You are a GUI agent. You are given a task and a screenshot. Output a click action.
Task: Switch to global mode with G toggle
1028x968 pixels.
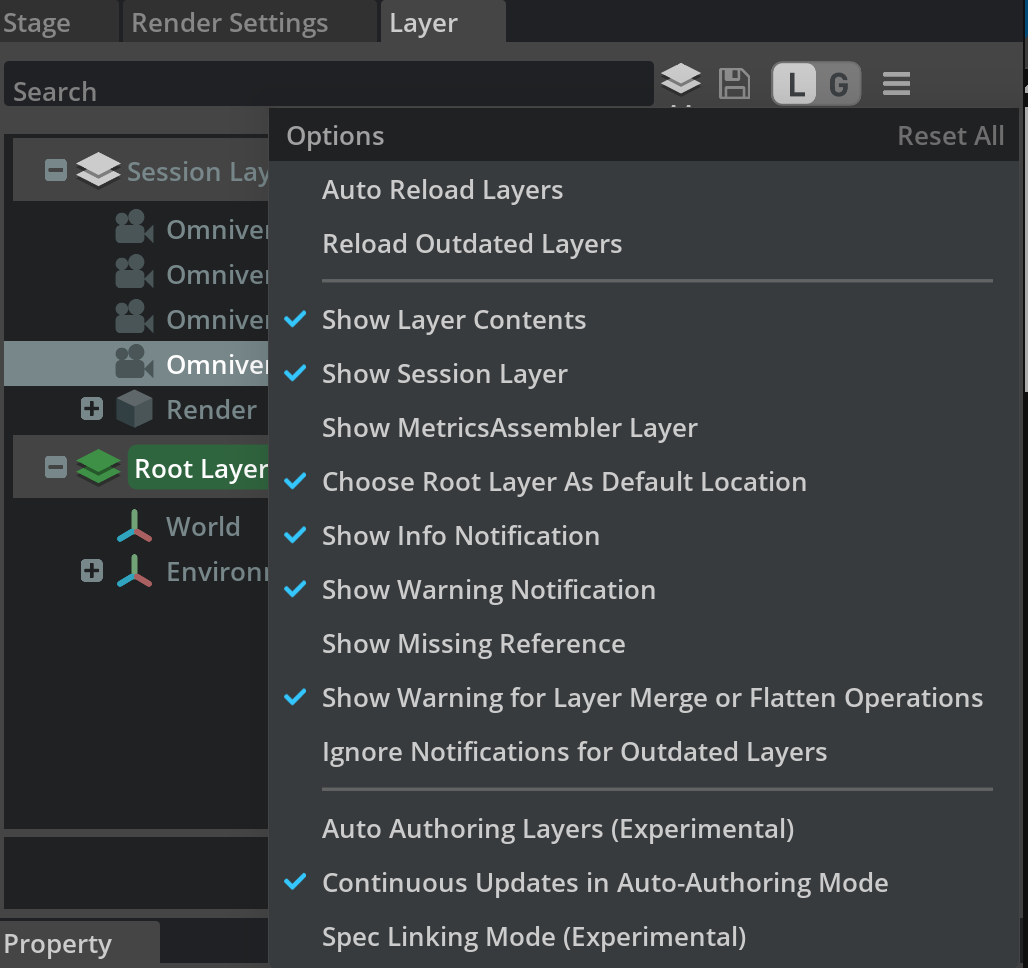(839, 85)
